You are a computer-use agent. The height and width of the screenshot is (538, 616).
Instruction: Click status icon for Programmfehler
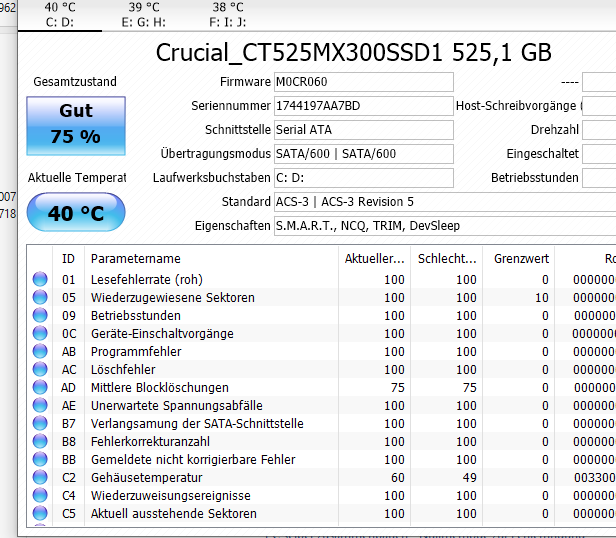point(40,351)
